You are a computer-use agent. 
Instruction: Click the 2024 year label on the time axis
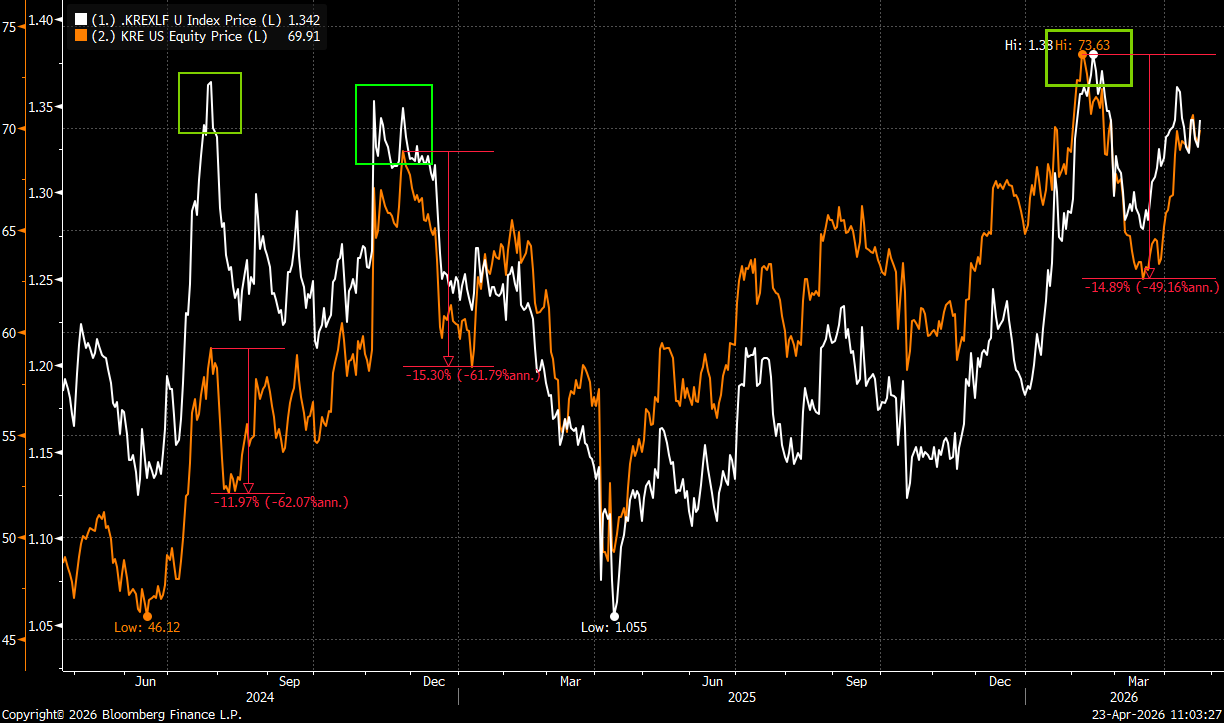[x=259, y=697]
